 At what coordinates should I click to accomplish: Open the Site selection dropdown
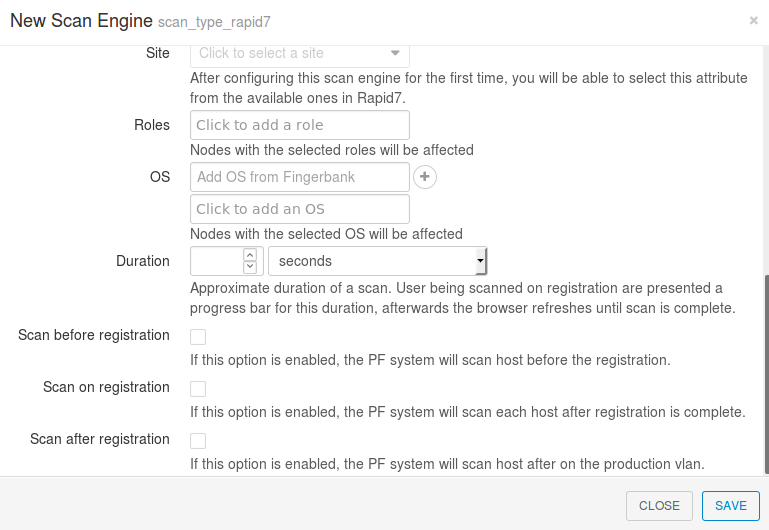300,54
